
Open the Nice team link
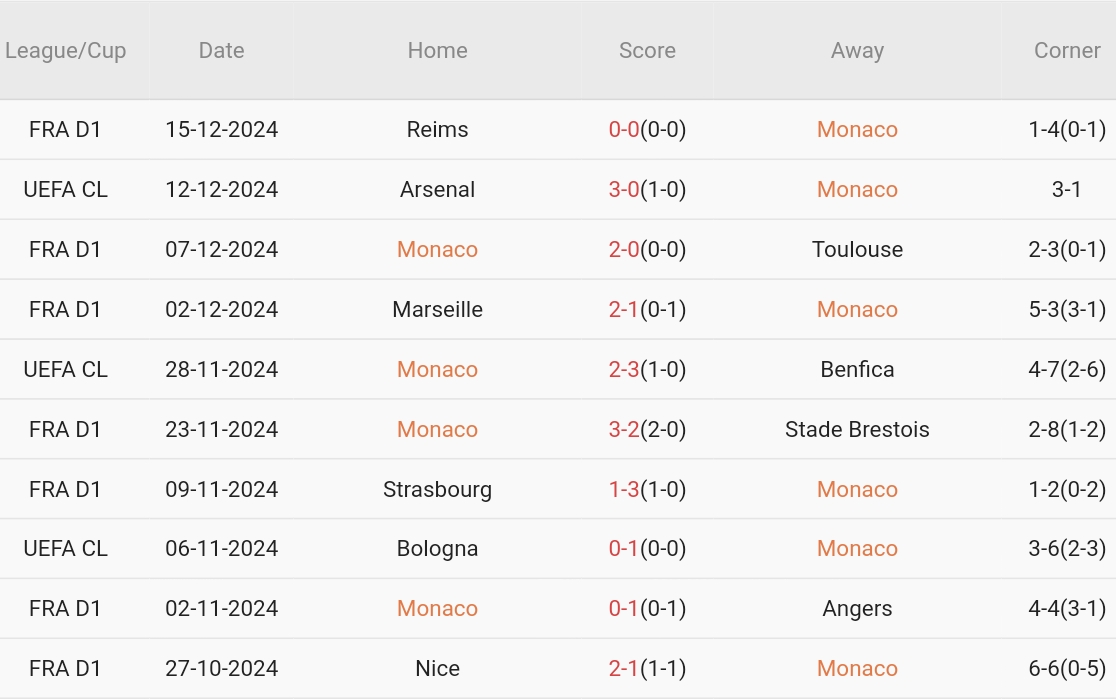pyautogui.click(x=437, y=669)
